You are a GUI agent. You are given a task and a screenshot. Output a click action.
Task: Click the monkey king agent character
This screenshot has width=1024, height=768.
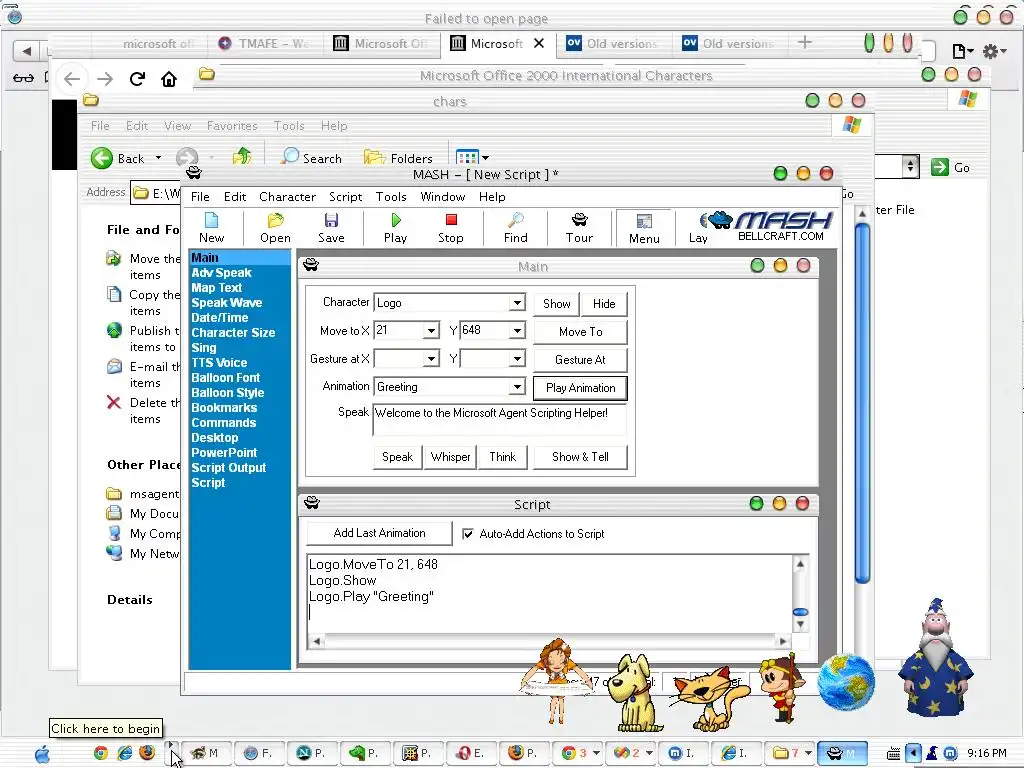(x=782, y=687)
